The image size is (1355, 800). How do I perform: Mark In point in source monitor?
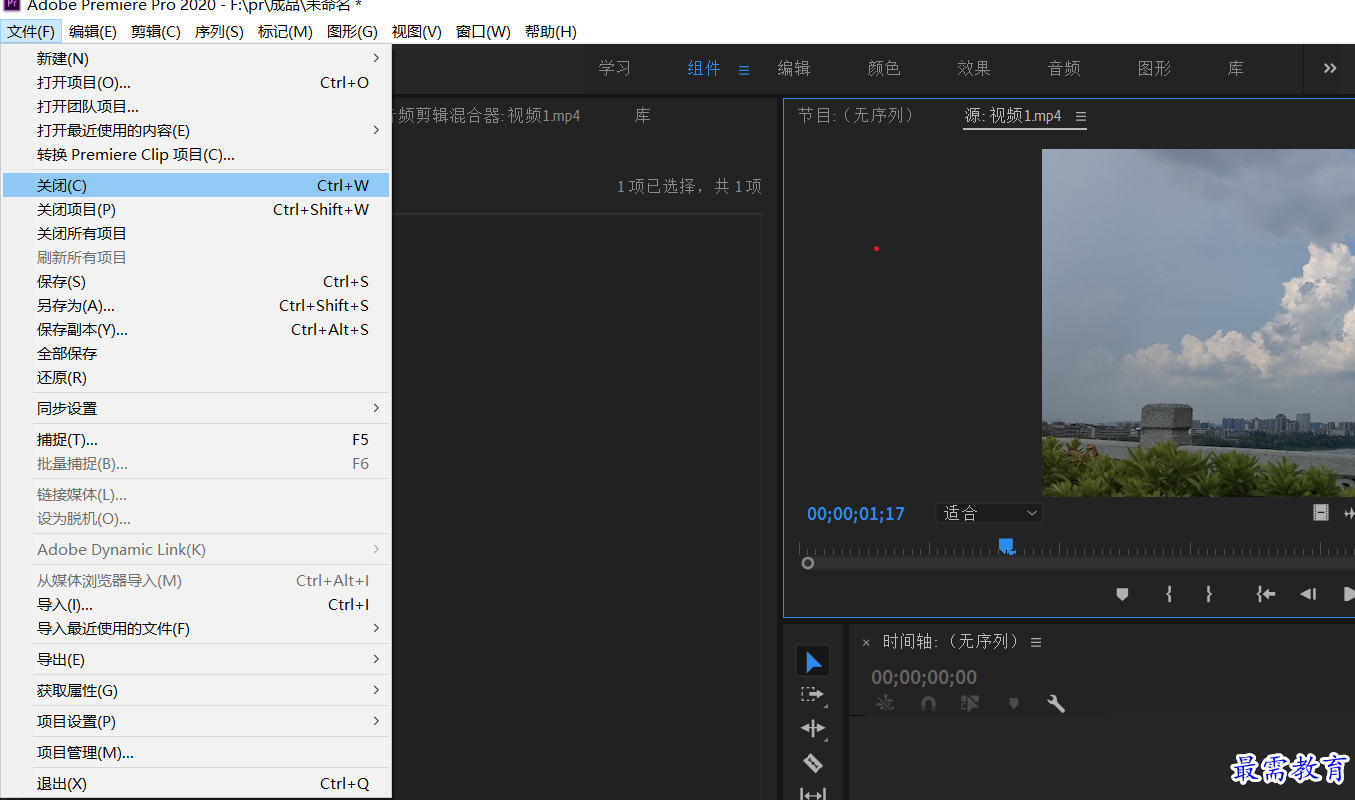(1168, 594)
